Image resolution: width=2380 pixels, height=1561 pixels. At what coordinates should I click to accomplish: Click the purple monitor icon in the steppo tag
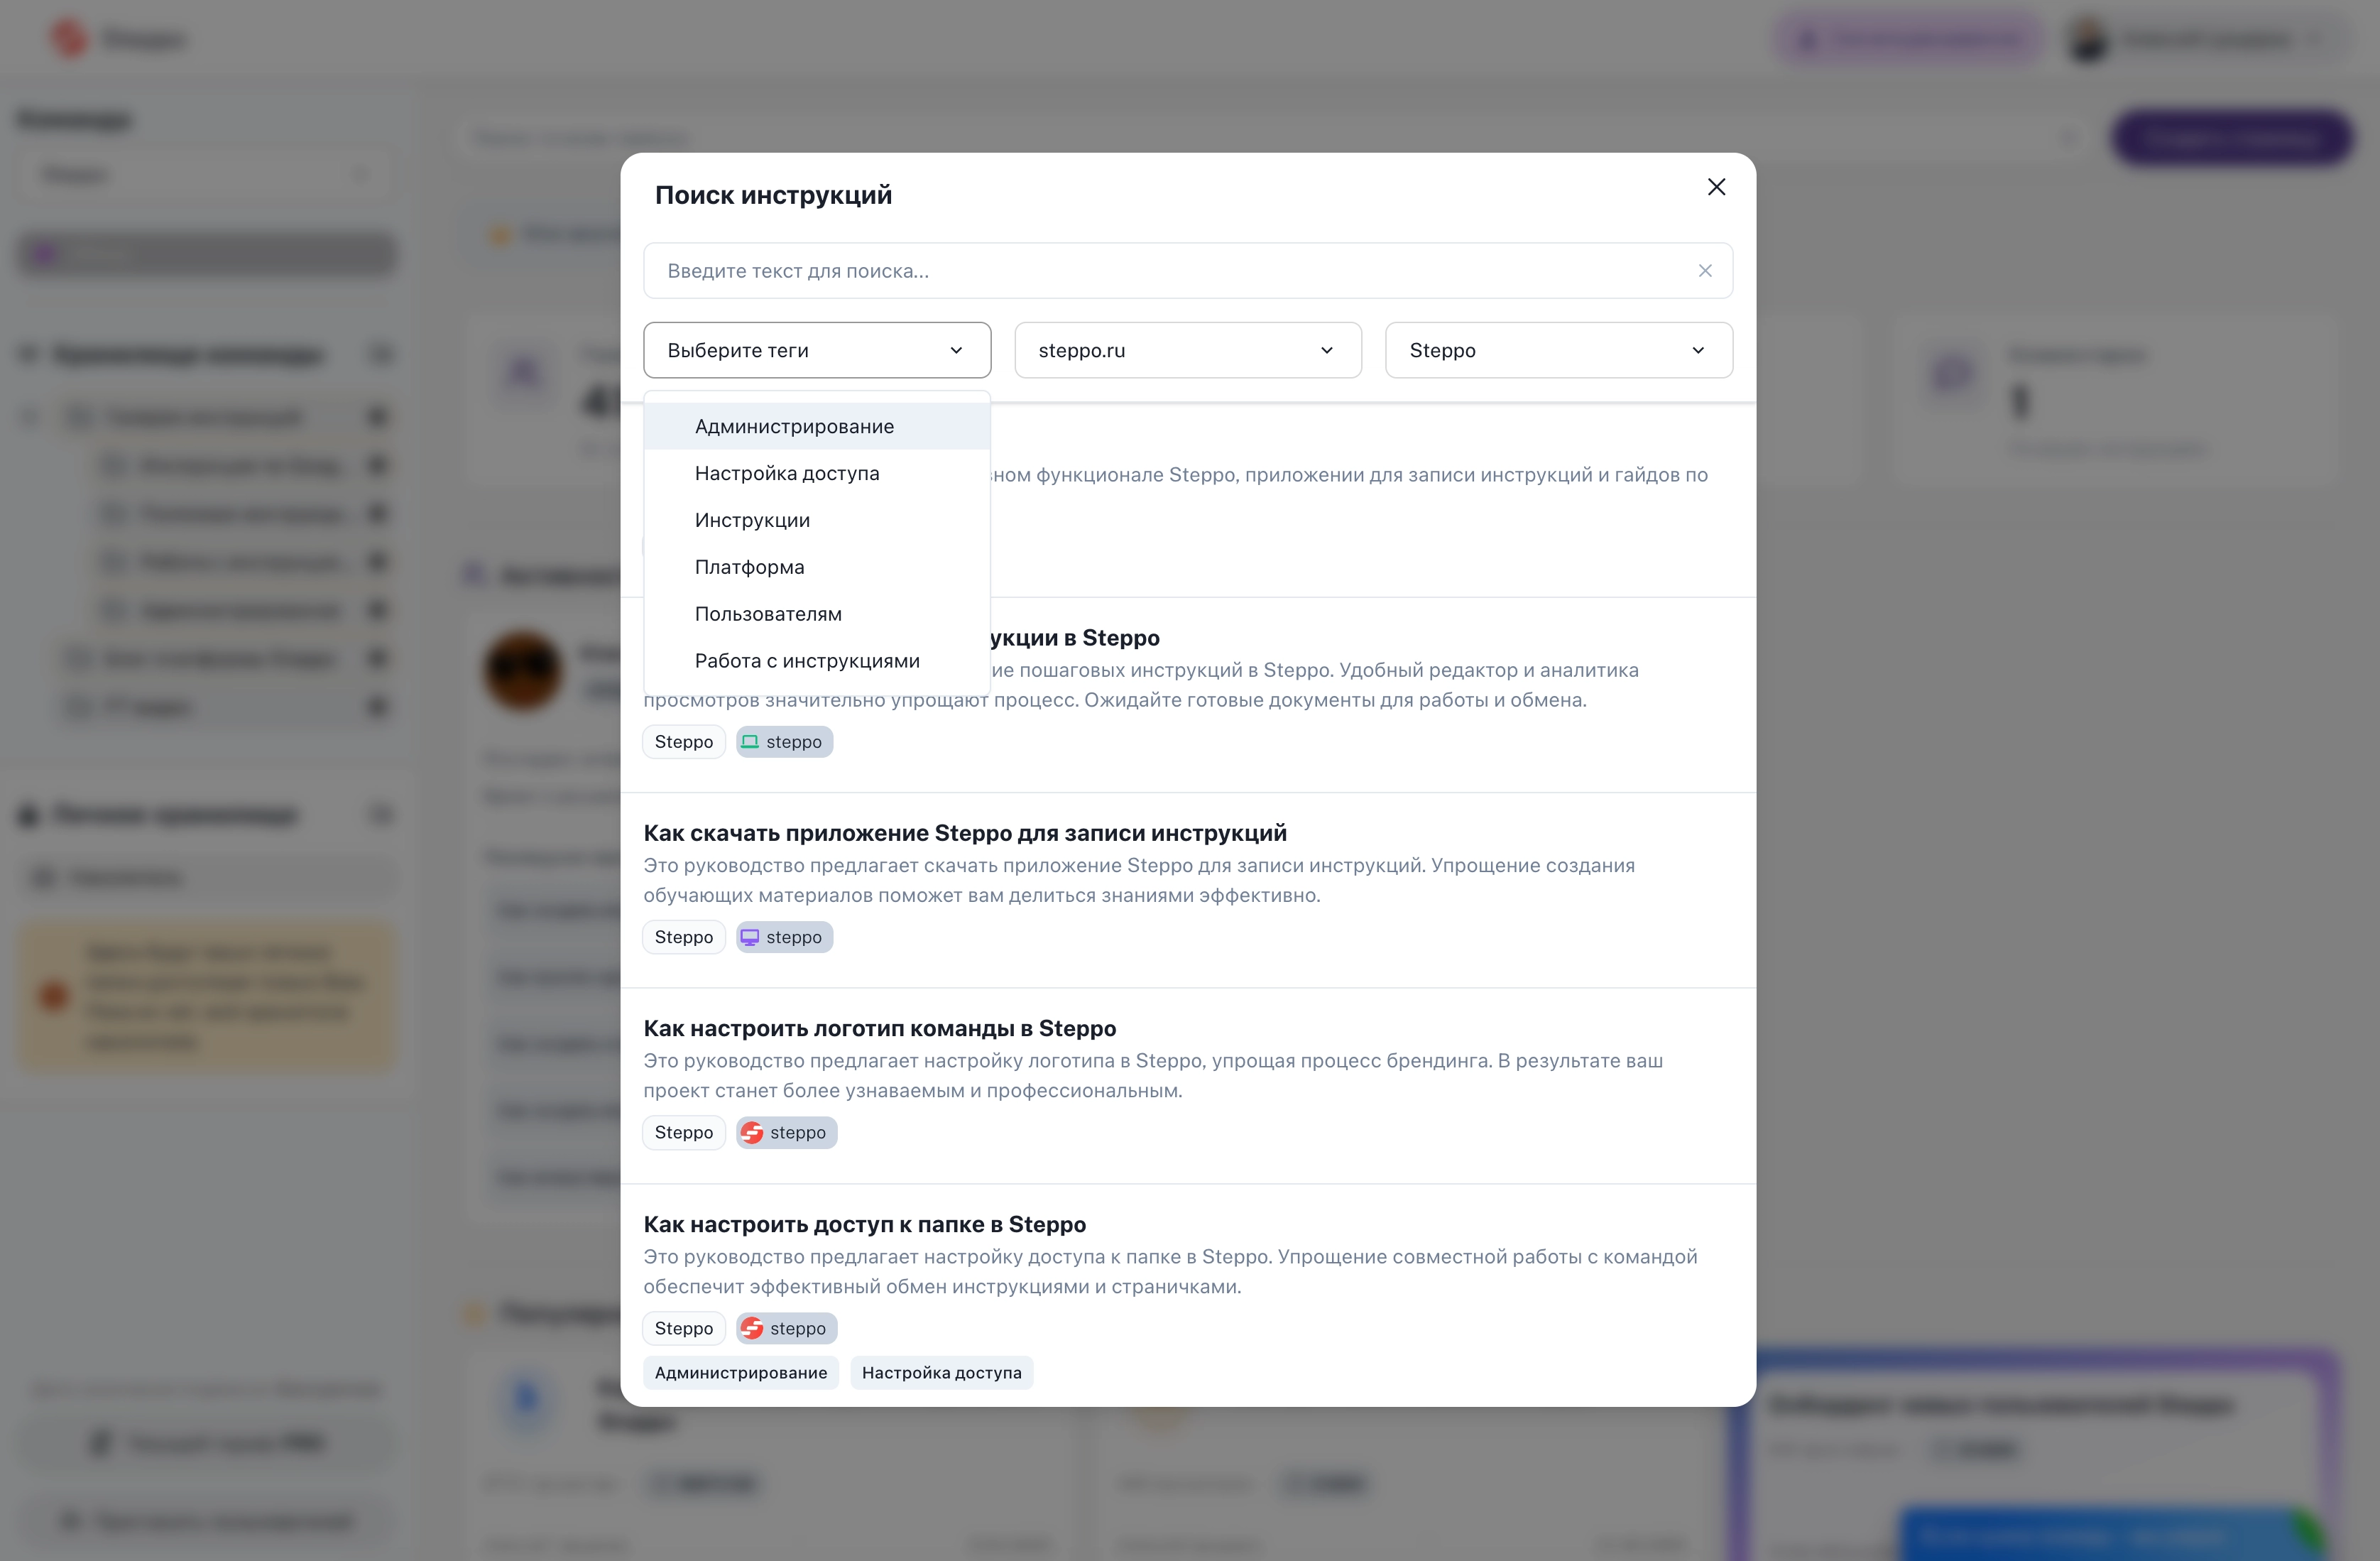click(750, 937)
